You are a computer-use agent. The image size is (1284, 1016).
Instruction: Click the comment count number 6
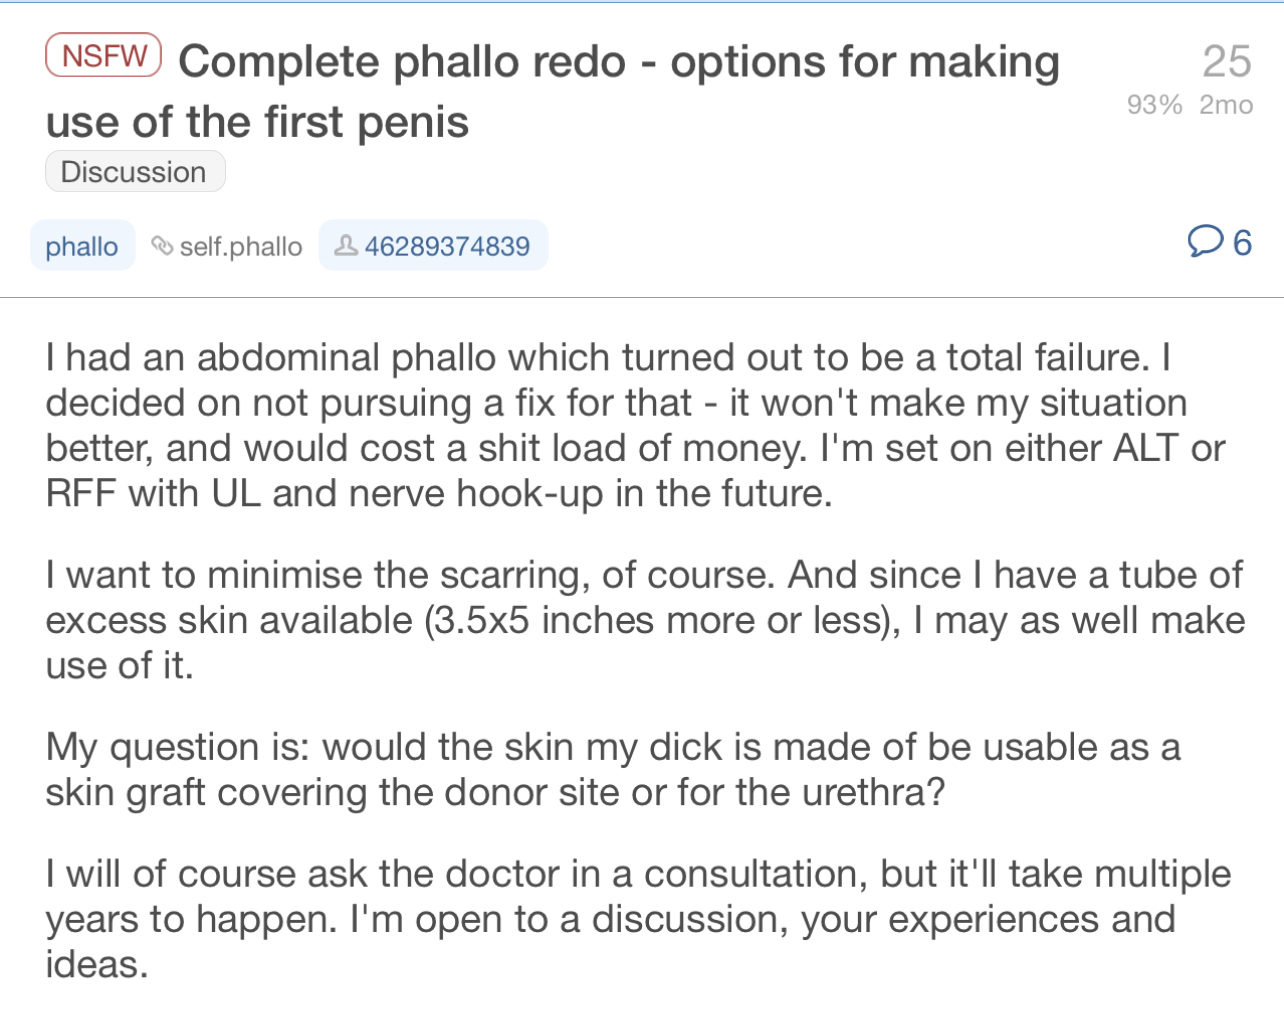(x=1242, y=242)
